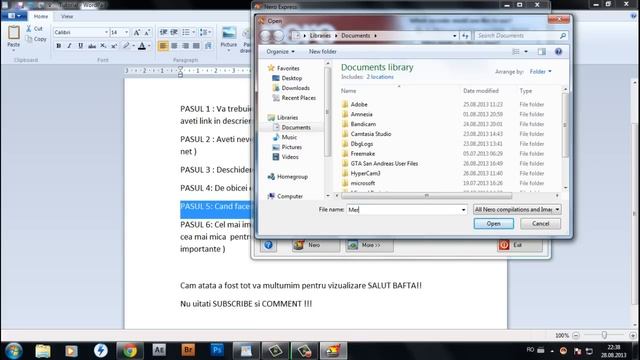Insert Picture from WordPad ribbon
Image resolution: width=640 pixels, height=360 pixels.
click(x=229, y=34)
